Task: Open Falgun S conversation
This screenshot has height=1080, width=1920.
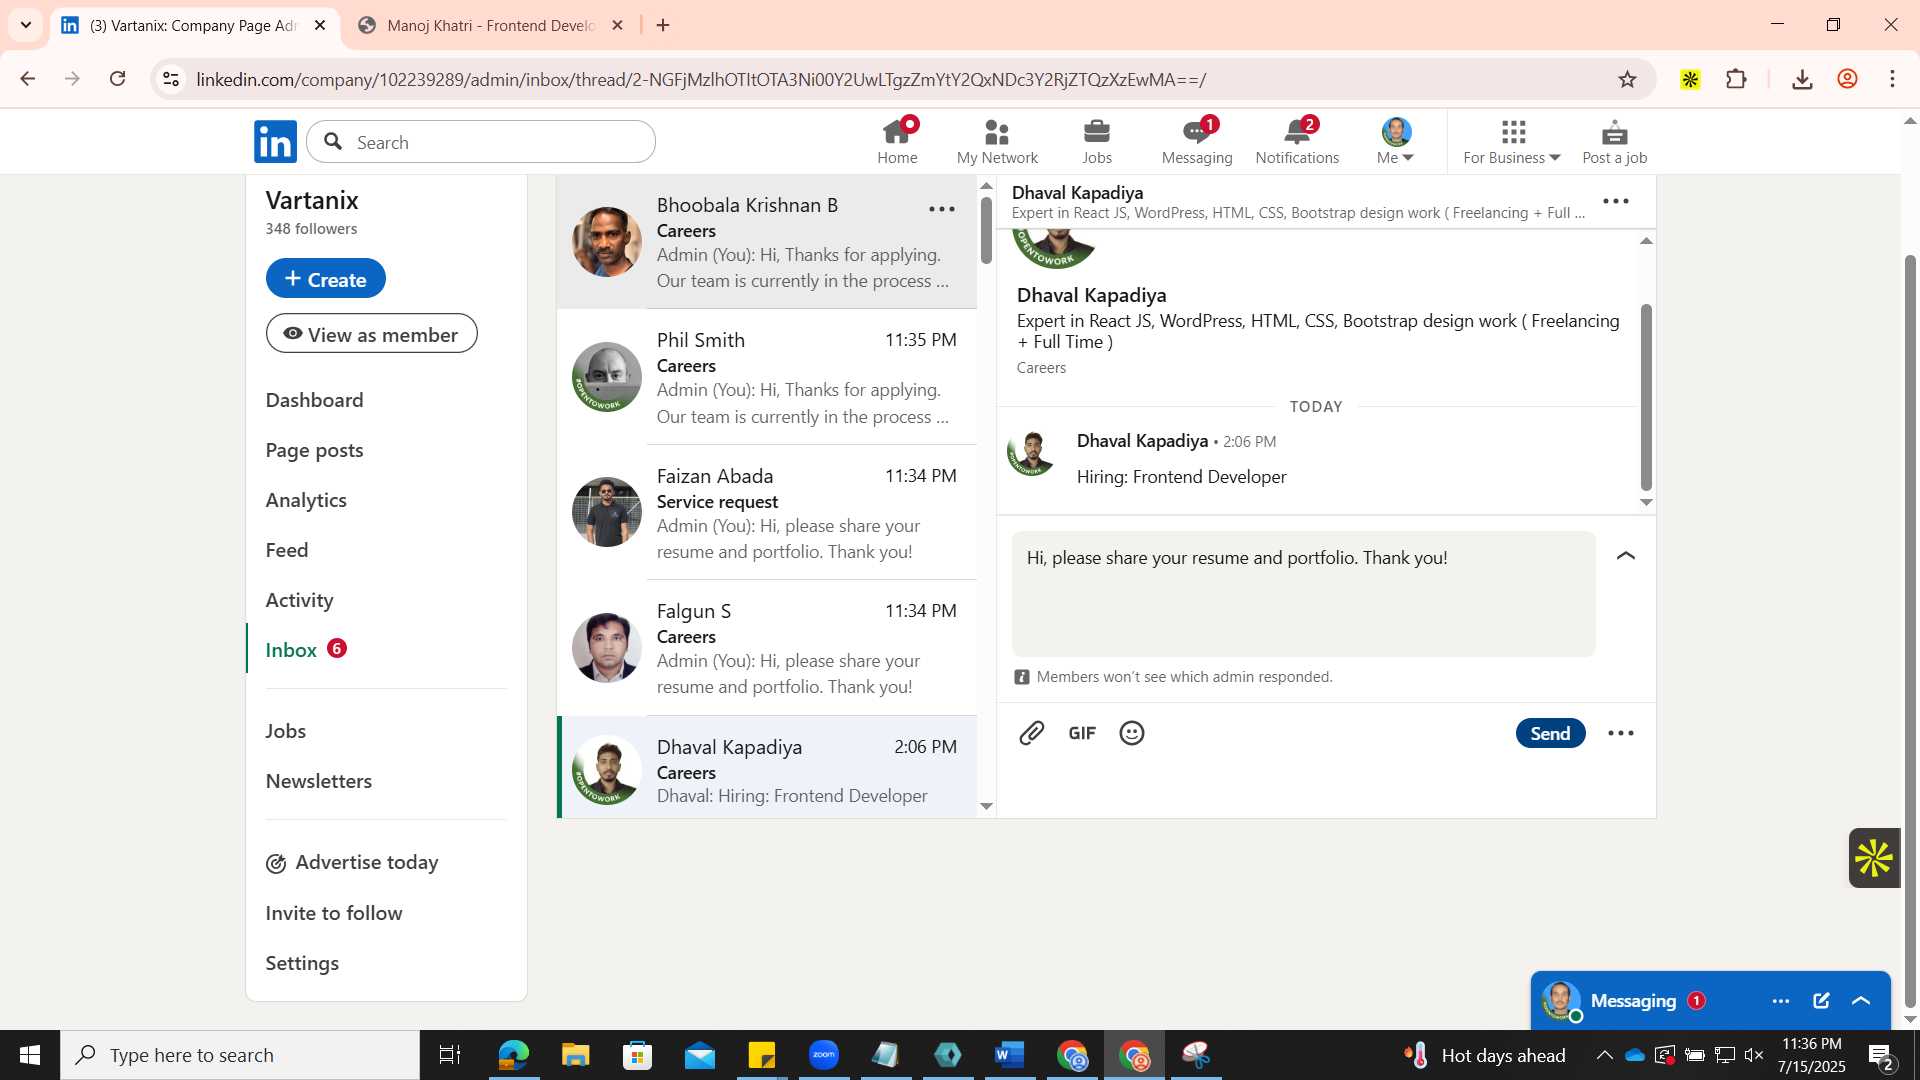Action: [x=766, y=647]
